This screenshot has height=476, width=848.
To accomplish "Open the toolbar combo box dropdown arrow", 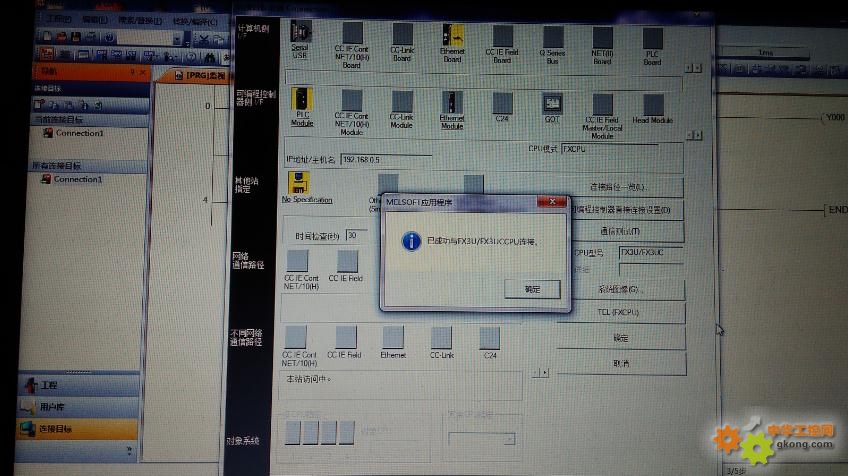I will click(177, 39).
